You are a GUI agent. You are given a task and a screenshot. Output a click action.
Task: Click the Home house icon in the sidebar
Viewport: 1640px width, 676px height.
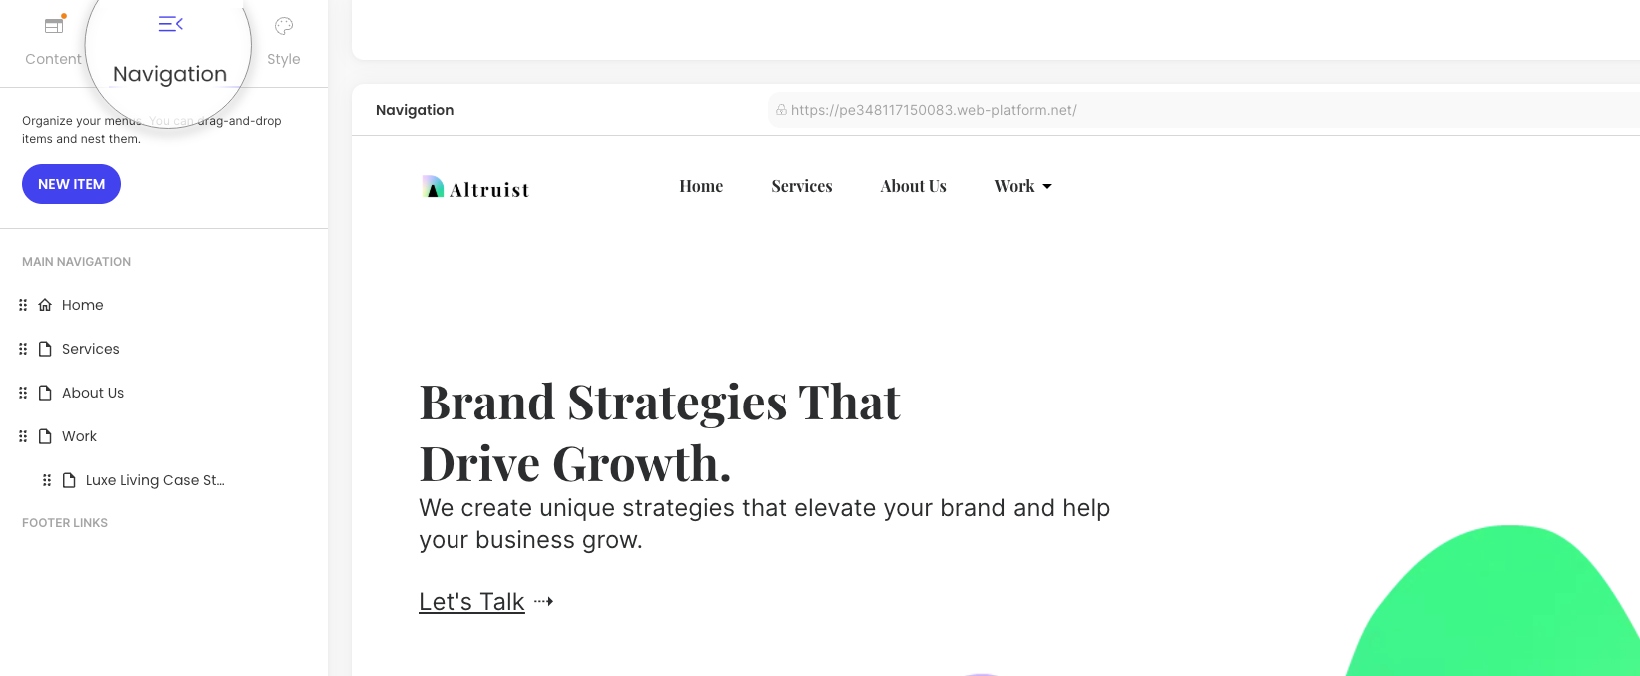(x=45, y=305)
